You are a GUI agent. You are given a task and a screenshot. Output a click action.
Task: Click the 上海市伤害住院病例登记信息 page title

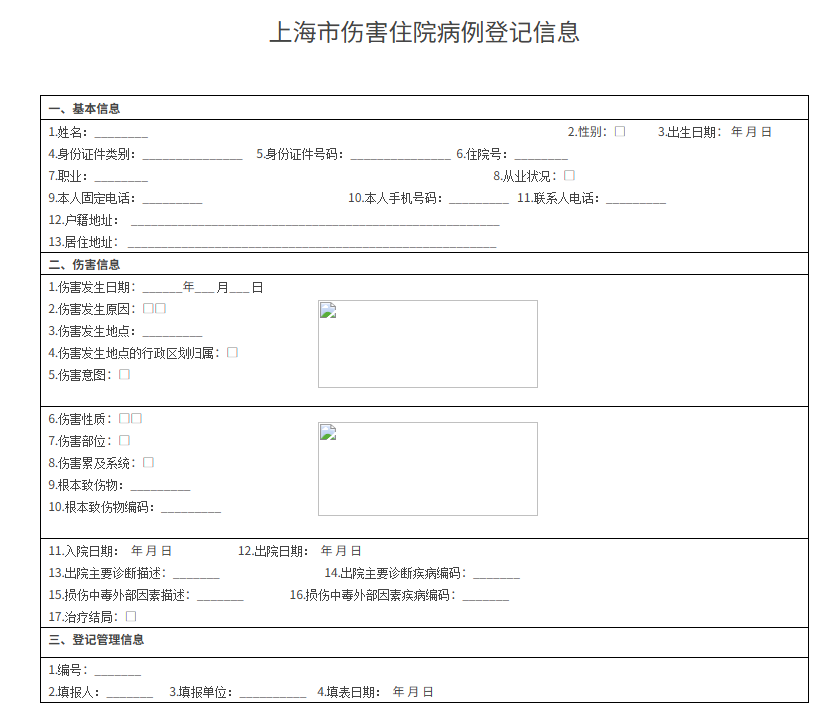[424, 32]
